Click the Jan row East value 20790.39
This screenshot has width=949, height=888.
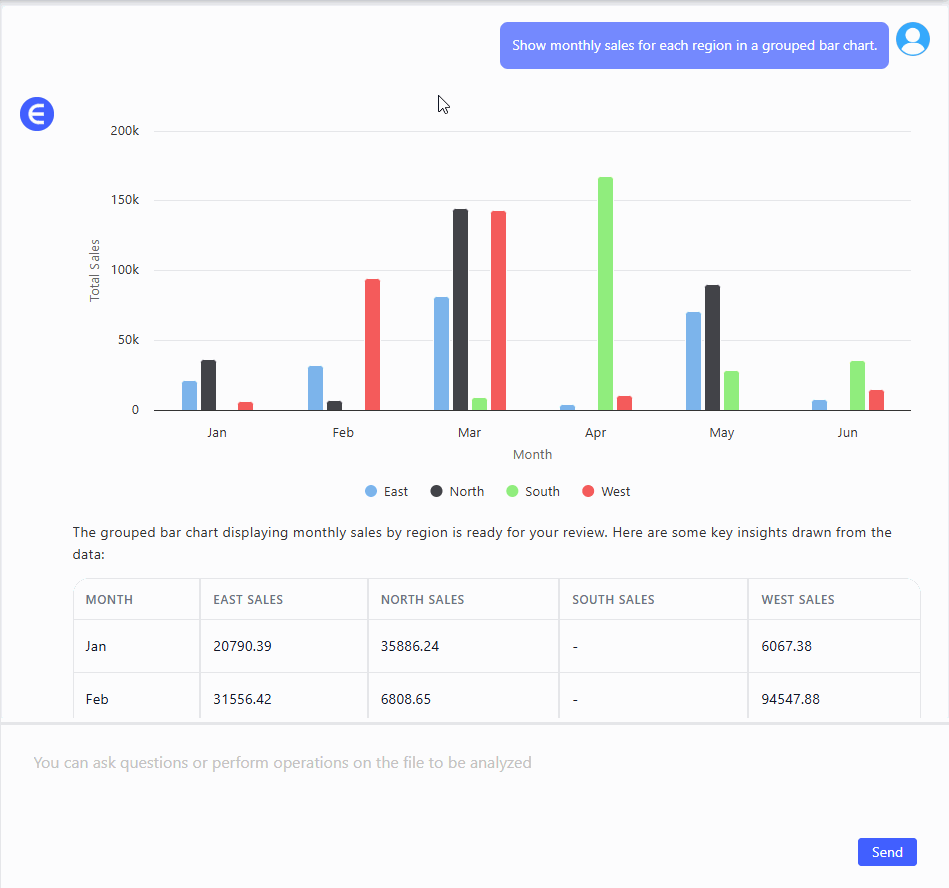(x=242, y=646)
